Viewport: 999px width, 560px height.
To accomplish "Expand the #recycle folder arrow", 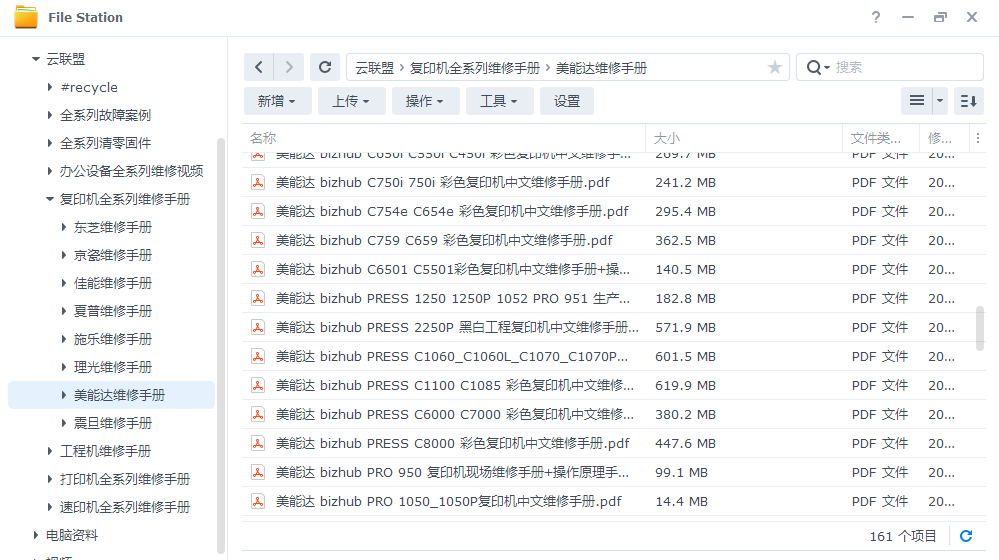I will pyautogui.click(x=50, y=87).
